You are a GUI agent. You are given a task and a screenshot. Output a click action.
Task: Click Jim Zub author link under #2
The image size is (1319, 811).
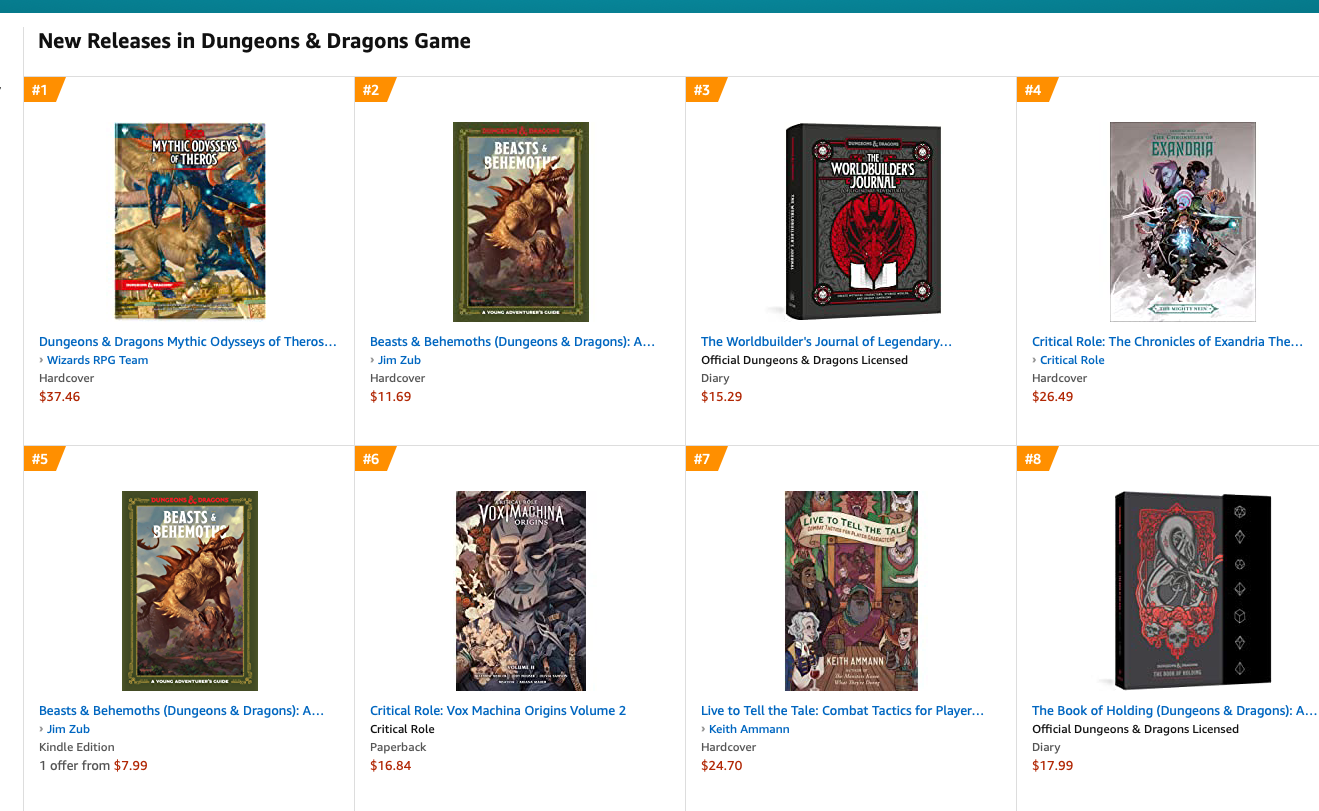pyautogui.click(x=399, y=360)
